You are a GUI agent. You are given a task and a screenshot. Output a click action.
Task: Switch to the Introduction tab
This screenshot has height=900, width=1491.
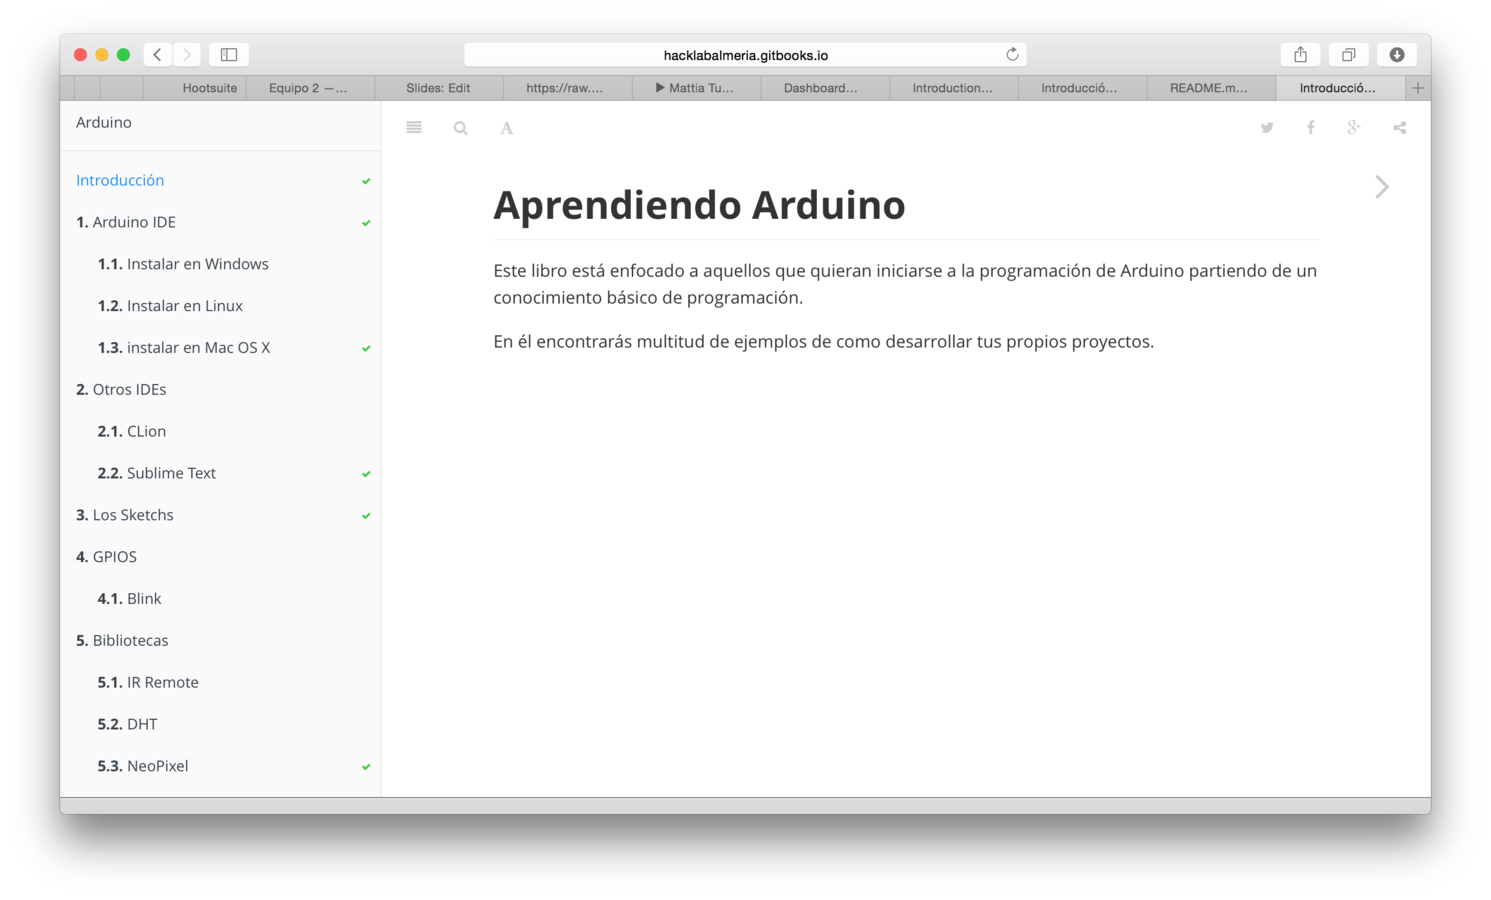point(952,88)
